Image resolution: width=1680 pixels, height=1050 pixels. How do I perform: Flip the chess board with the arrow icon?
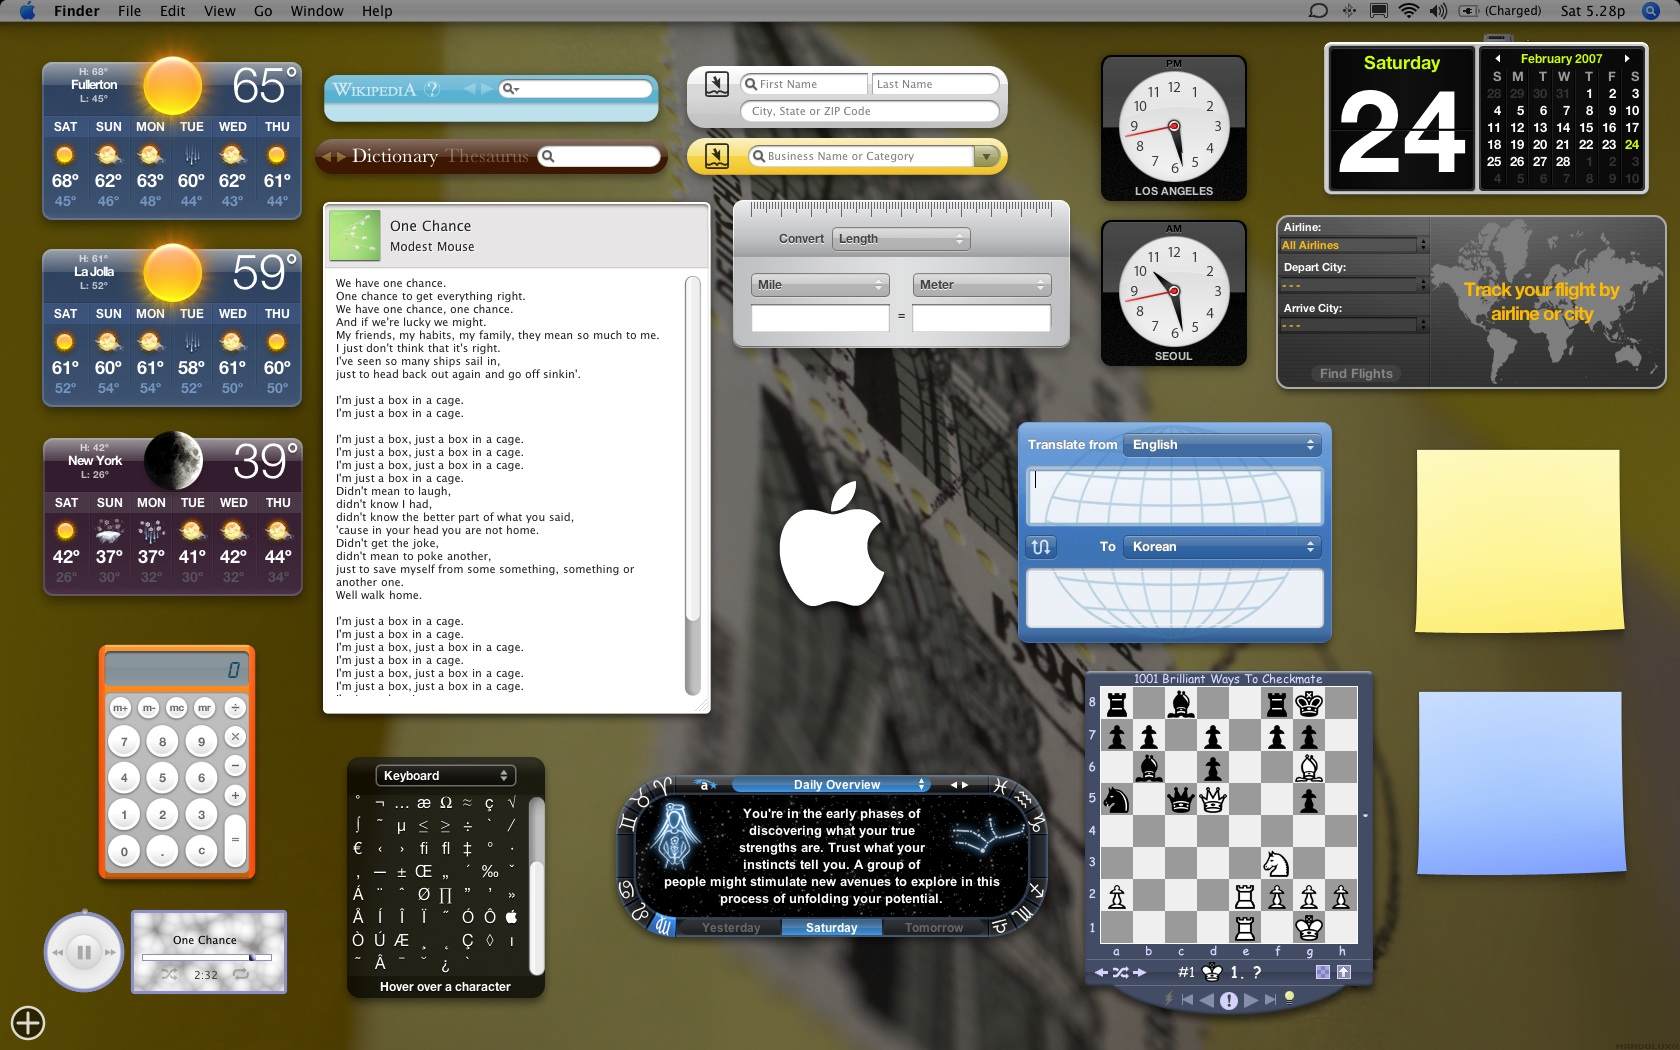pos(1344,972)
